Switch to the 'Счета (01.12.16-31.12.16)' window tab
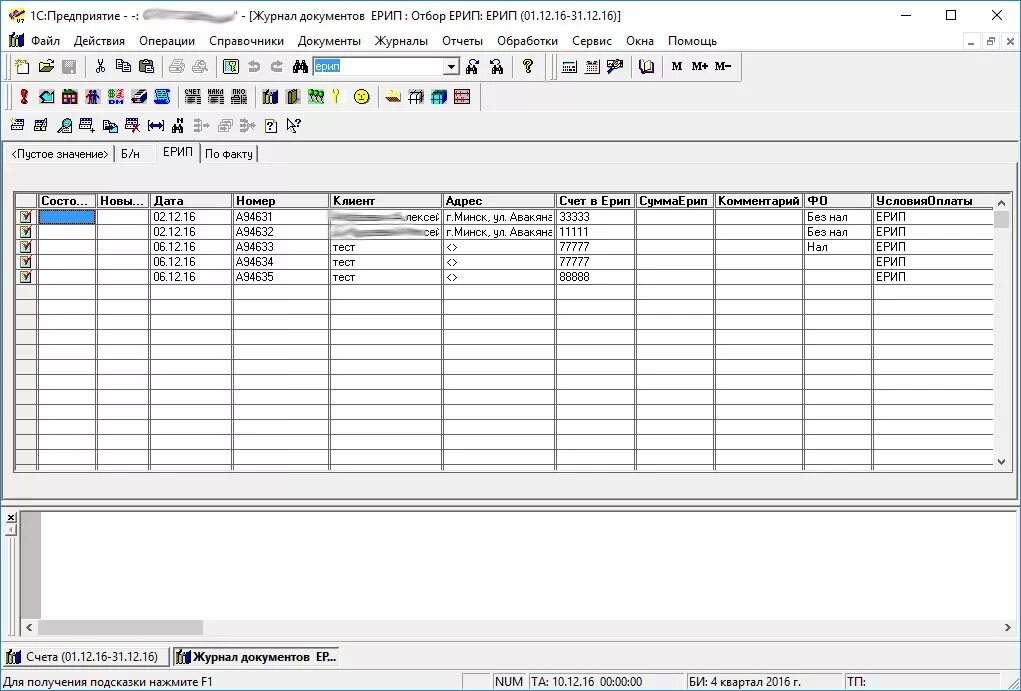This screenshot has height=691, width=1021. (x=85, y=657)
